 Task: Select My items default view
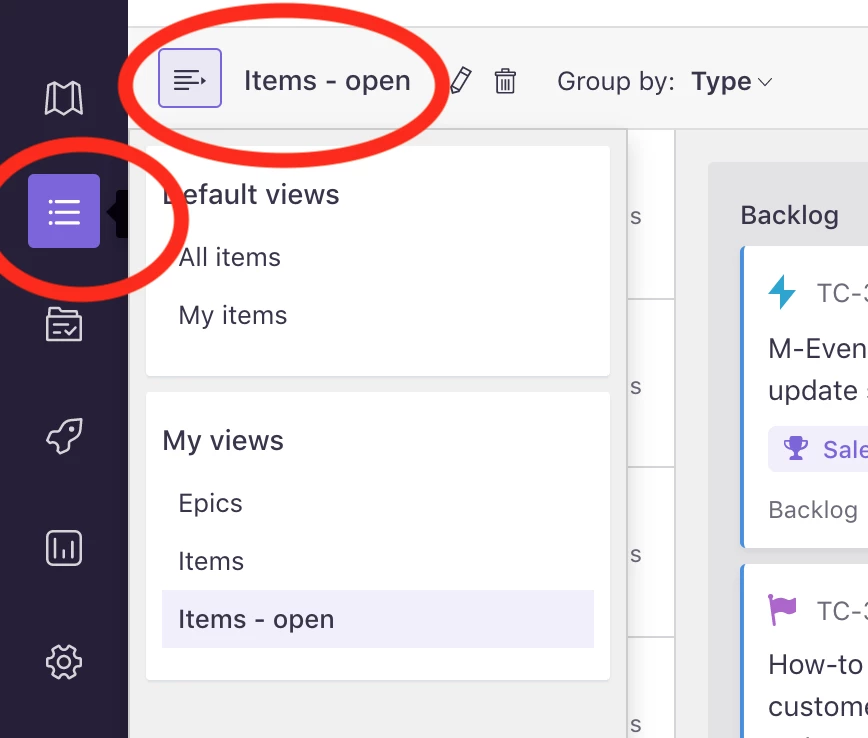pyautogui.click(x=232, y=316)
